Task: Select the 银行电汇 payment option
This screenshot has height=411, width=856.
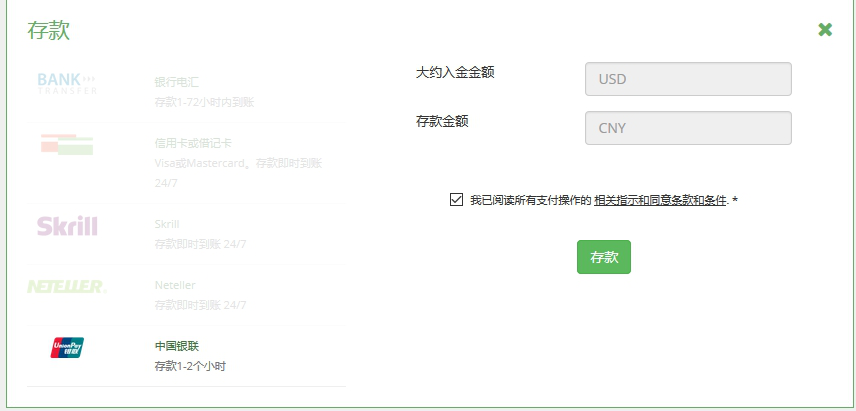Action: [176, 82]
